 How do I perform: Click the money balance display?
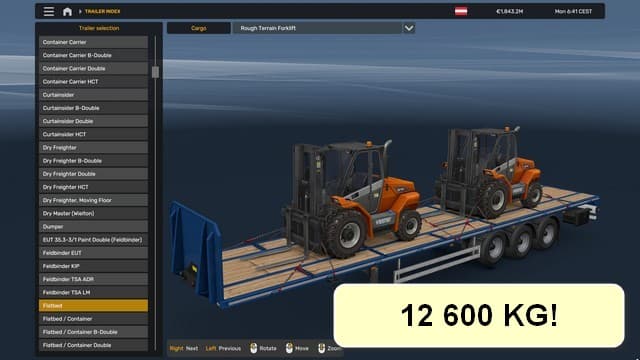[x=509, y=11]
